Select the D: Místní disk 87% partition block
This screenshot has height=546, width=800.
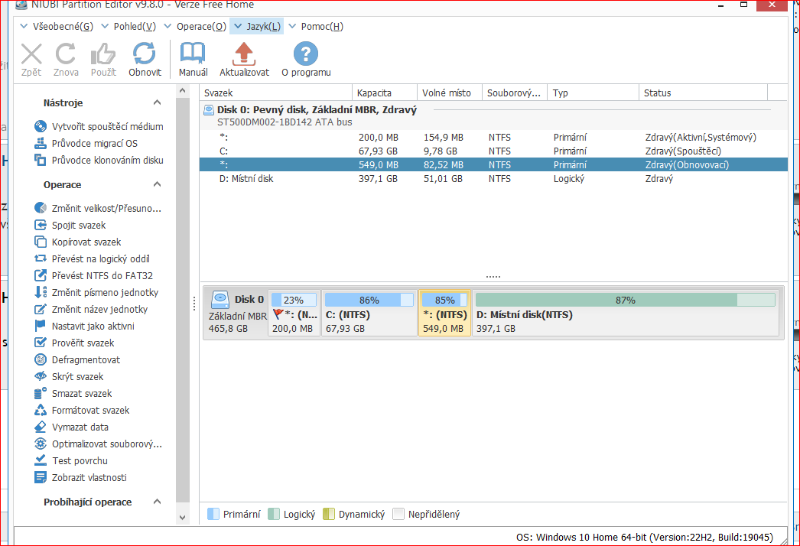tap(626, 313)
